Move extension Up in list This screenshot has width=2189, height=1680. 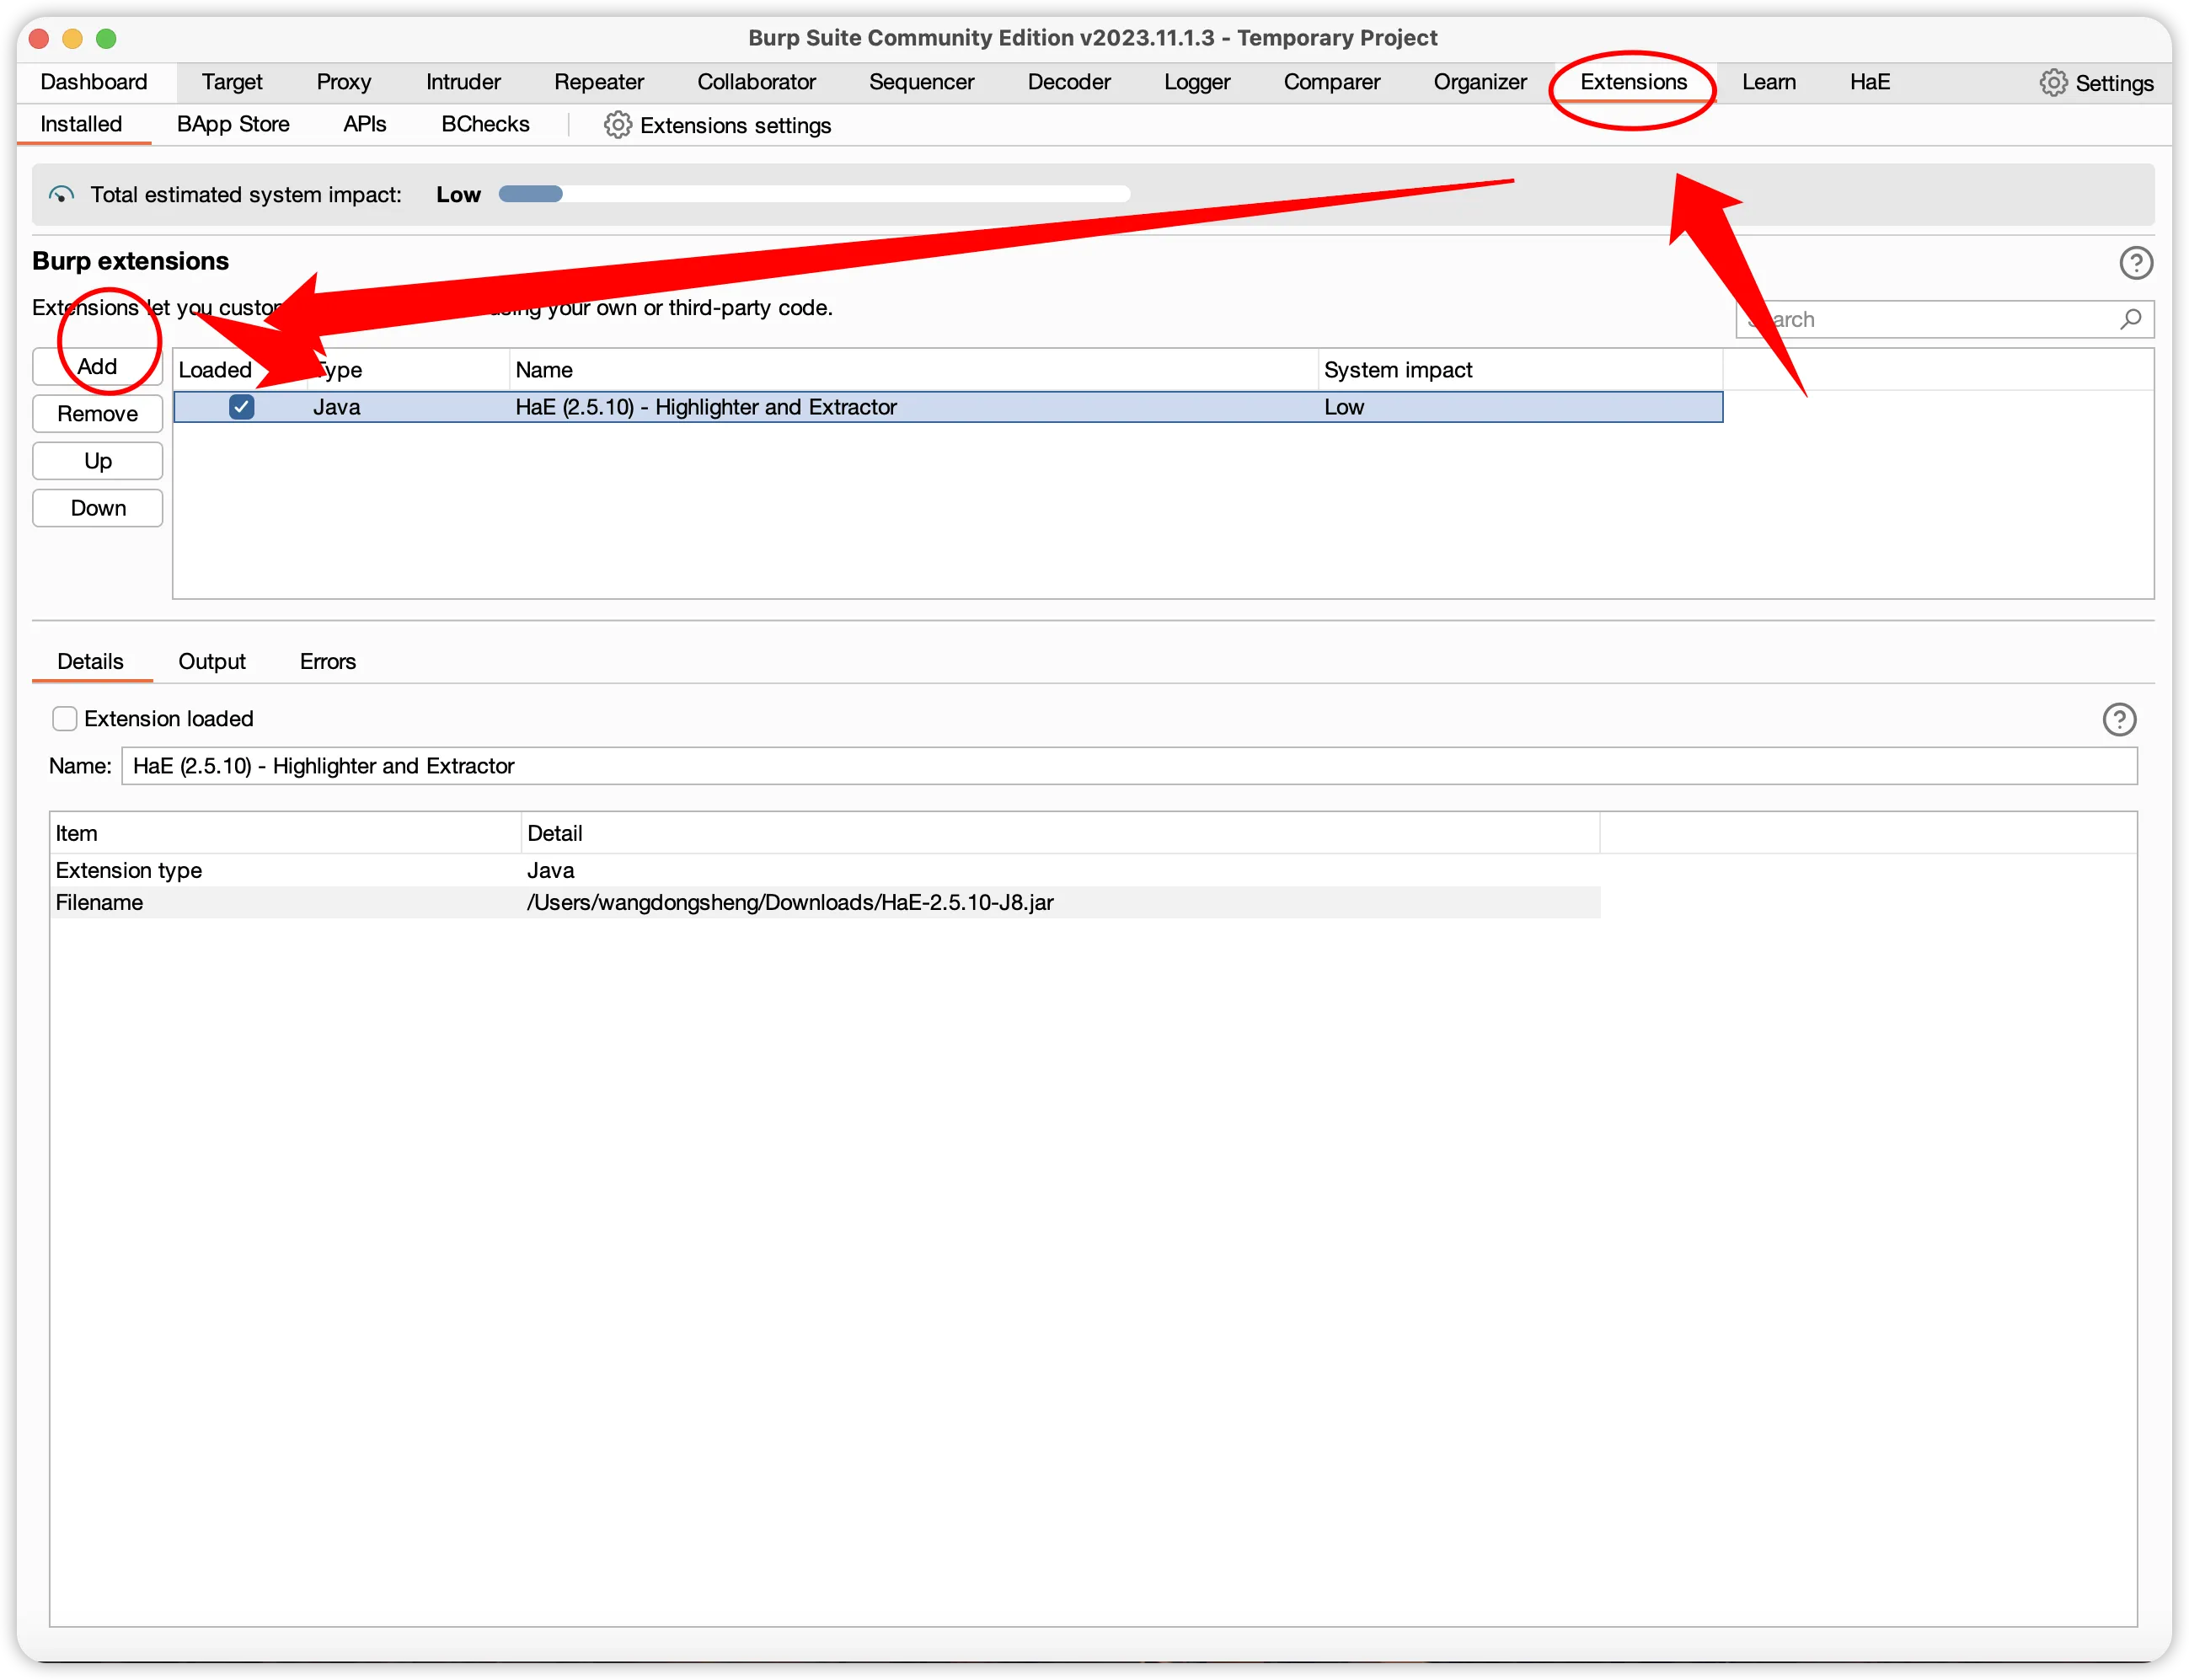(97, 460)
